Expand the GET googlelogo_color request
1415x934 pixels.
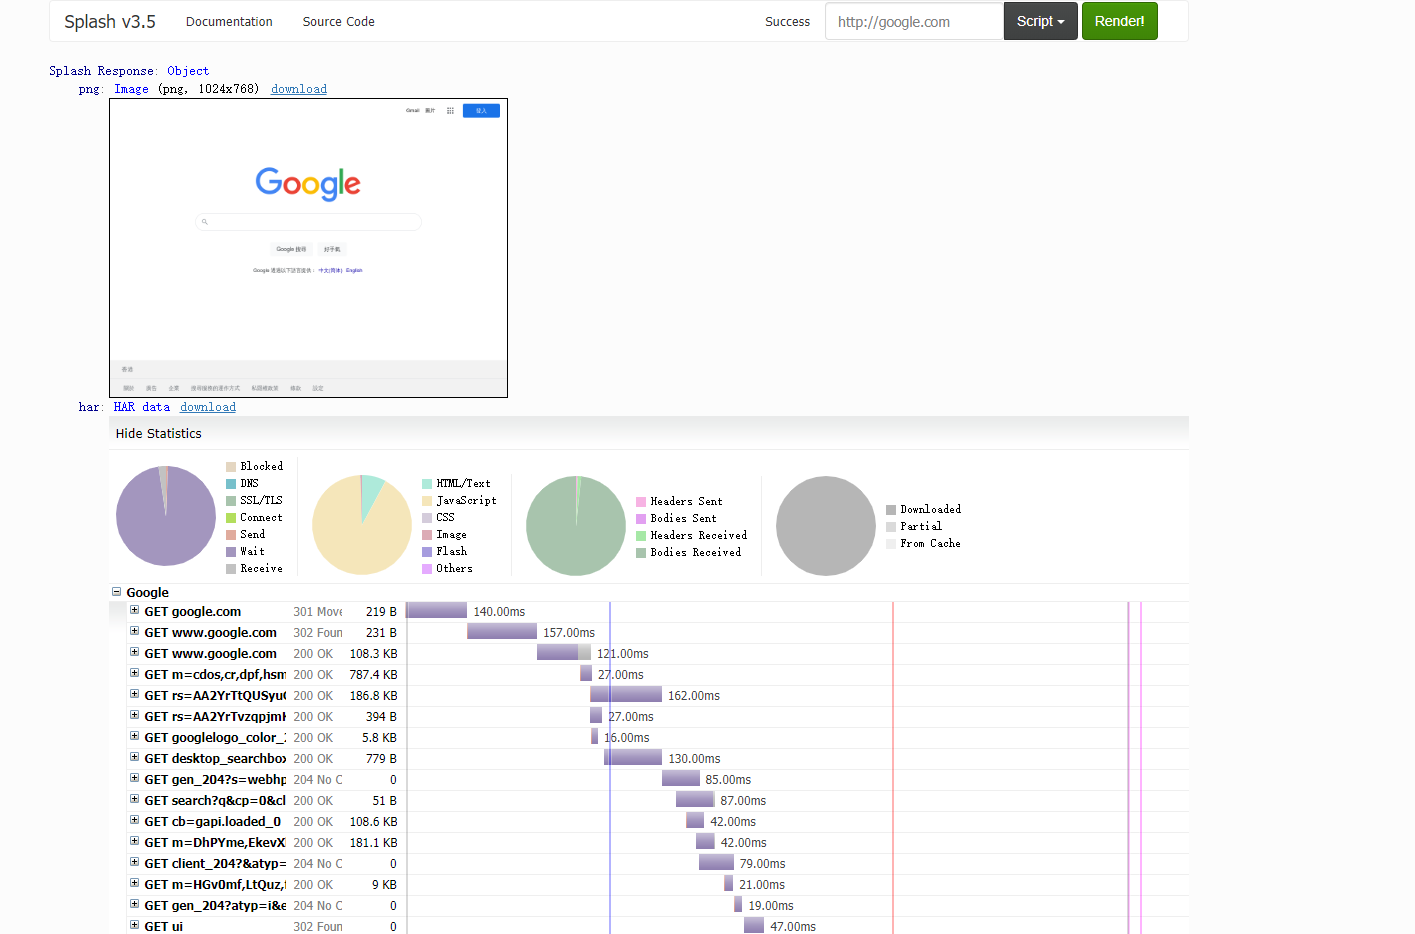point(134,736)
